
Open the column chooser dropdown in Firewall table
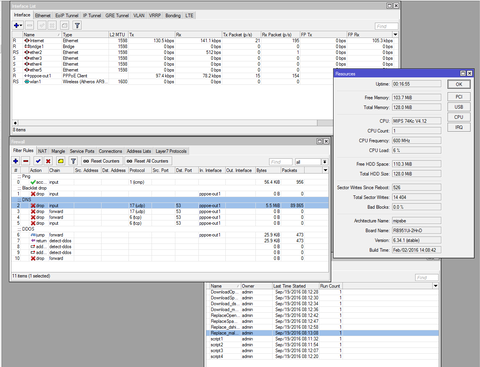pos(325,170)
